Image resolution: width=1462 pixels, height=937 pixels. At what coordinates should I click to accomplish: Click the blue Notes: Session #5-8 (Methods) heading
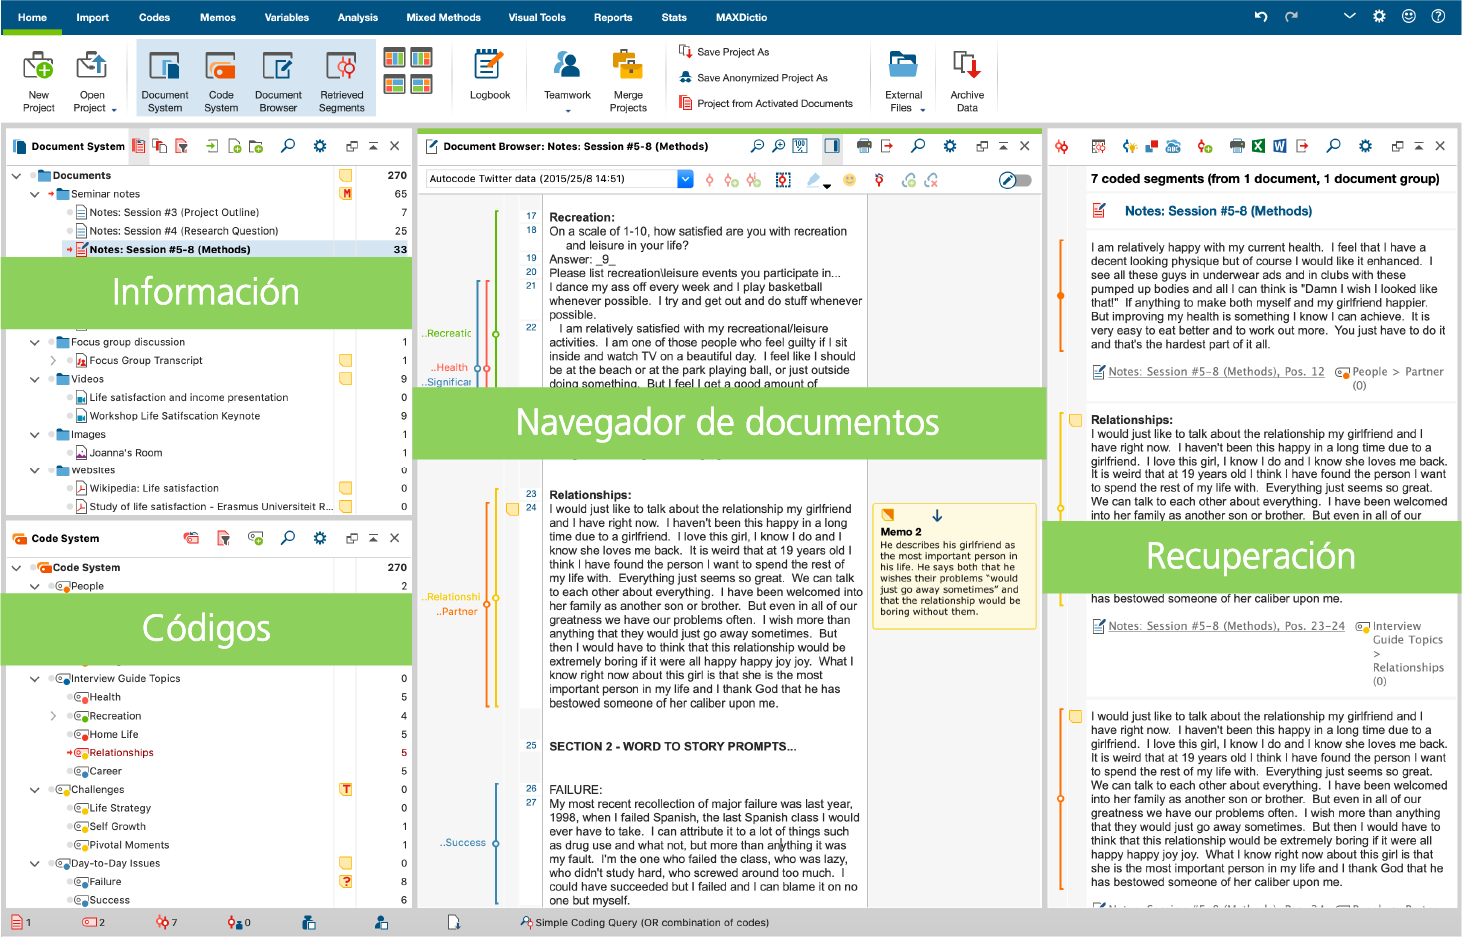[x=1218, y=211]
